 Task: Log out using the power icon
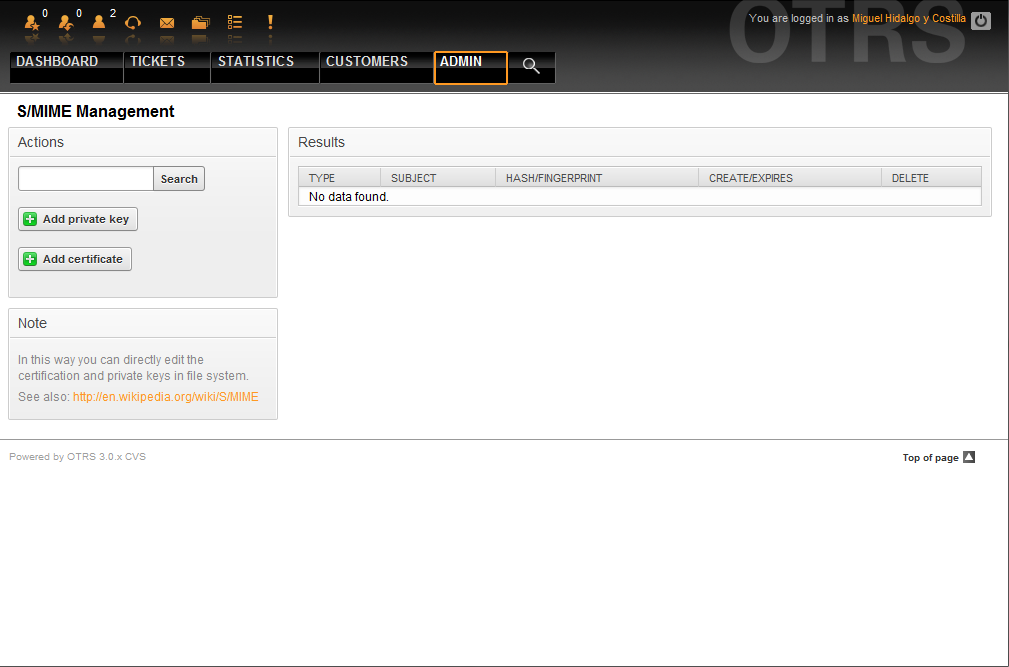(x=981, y=20)
